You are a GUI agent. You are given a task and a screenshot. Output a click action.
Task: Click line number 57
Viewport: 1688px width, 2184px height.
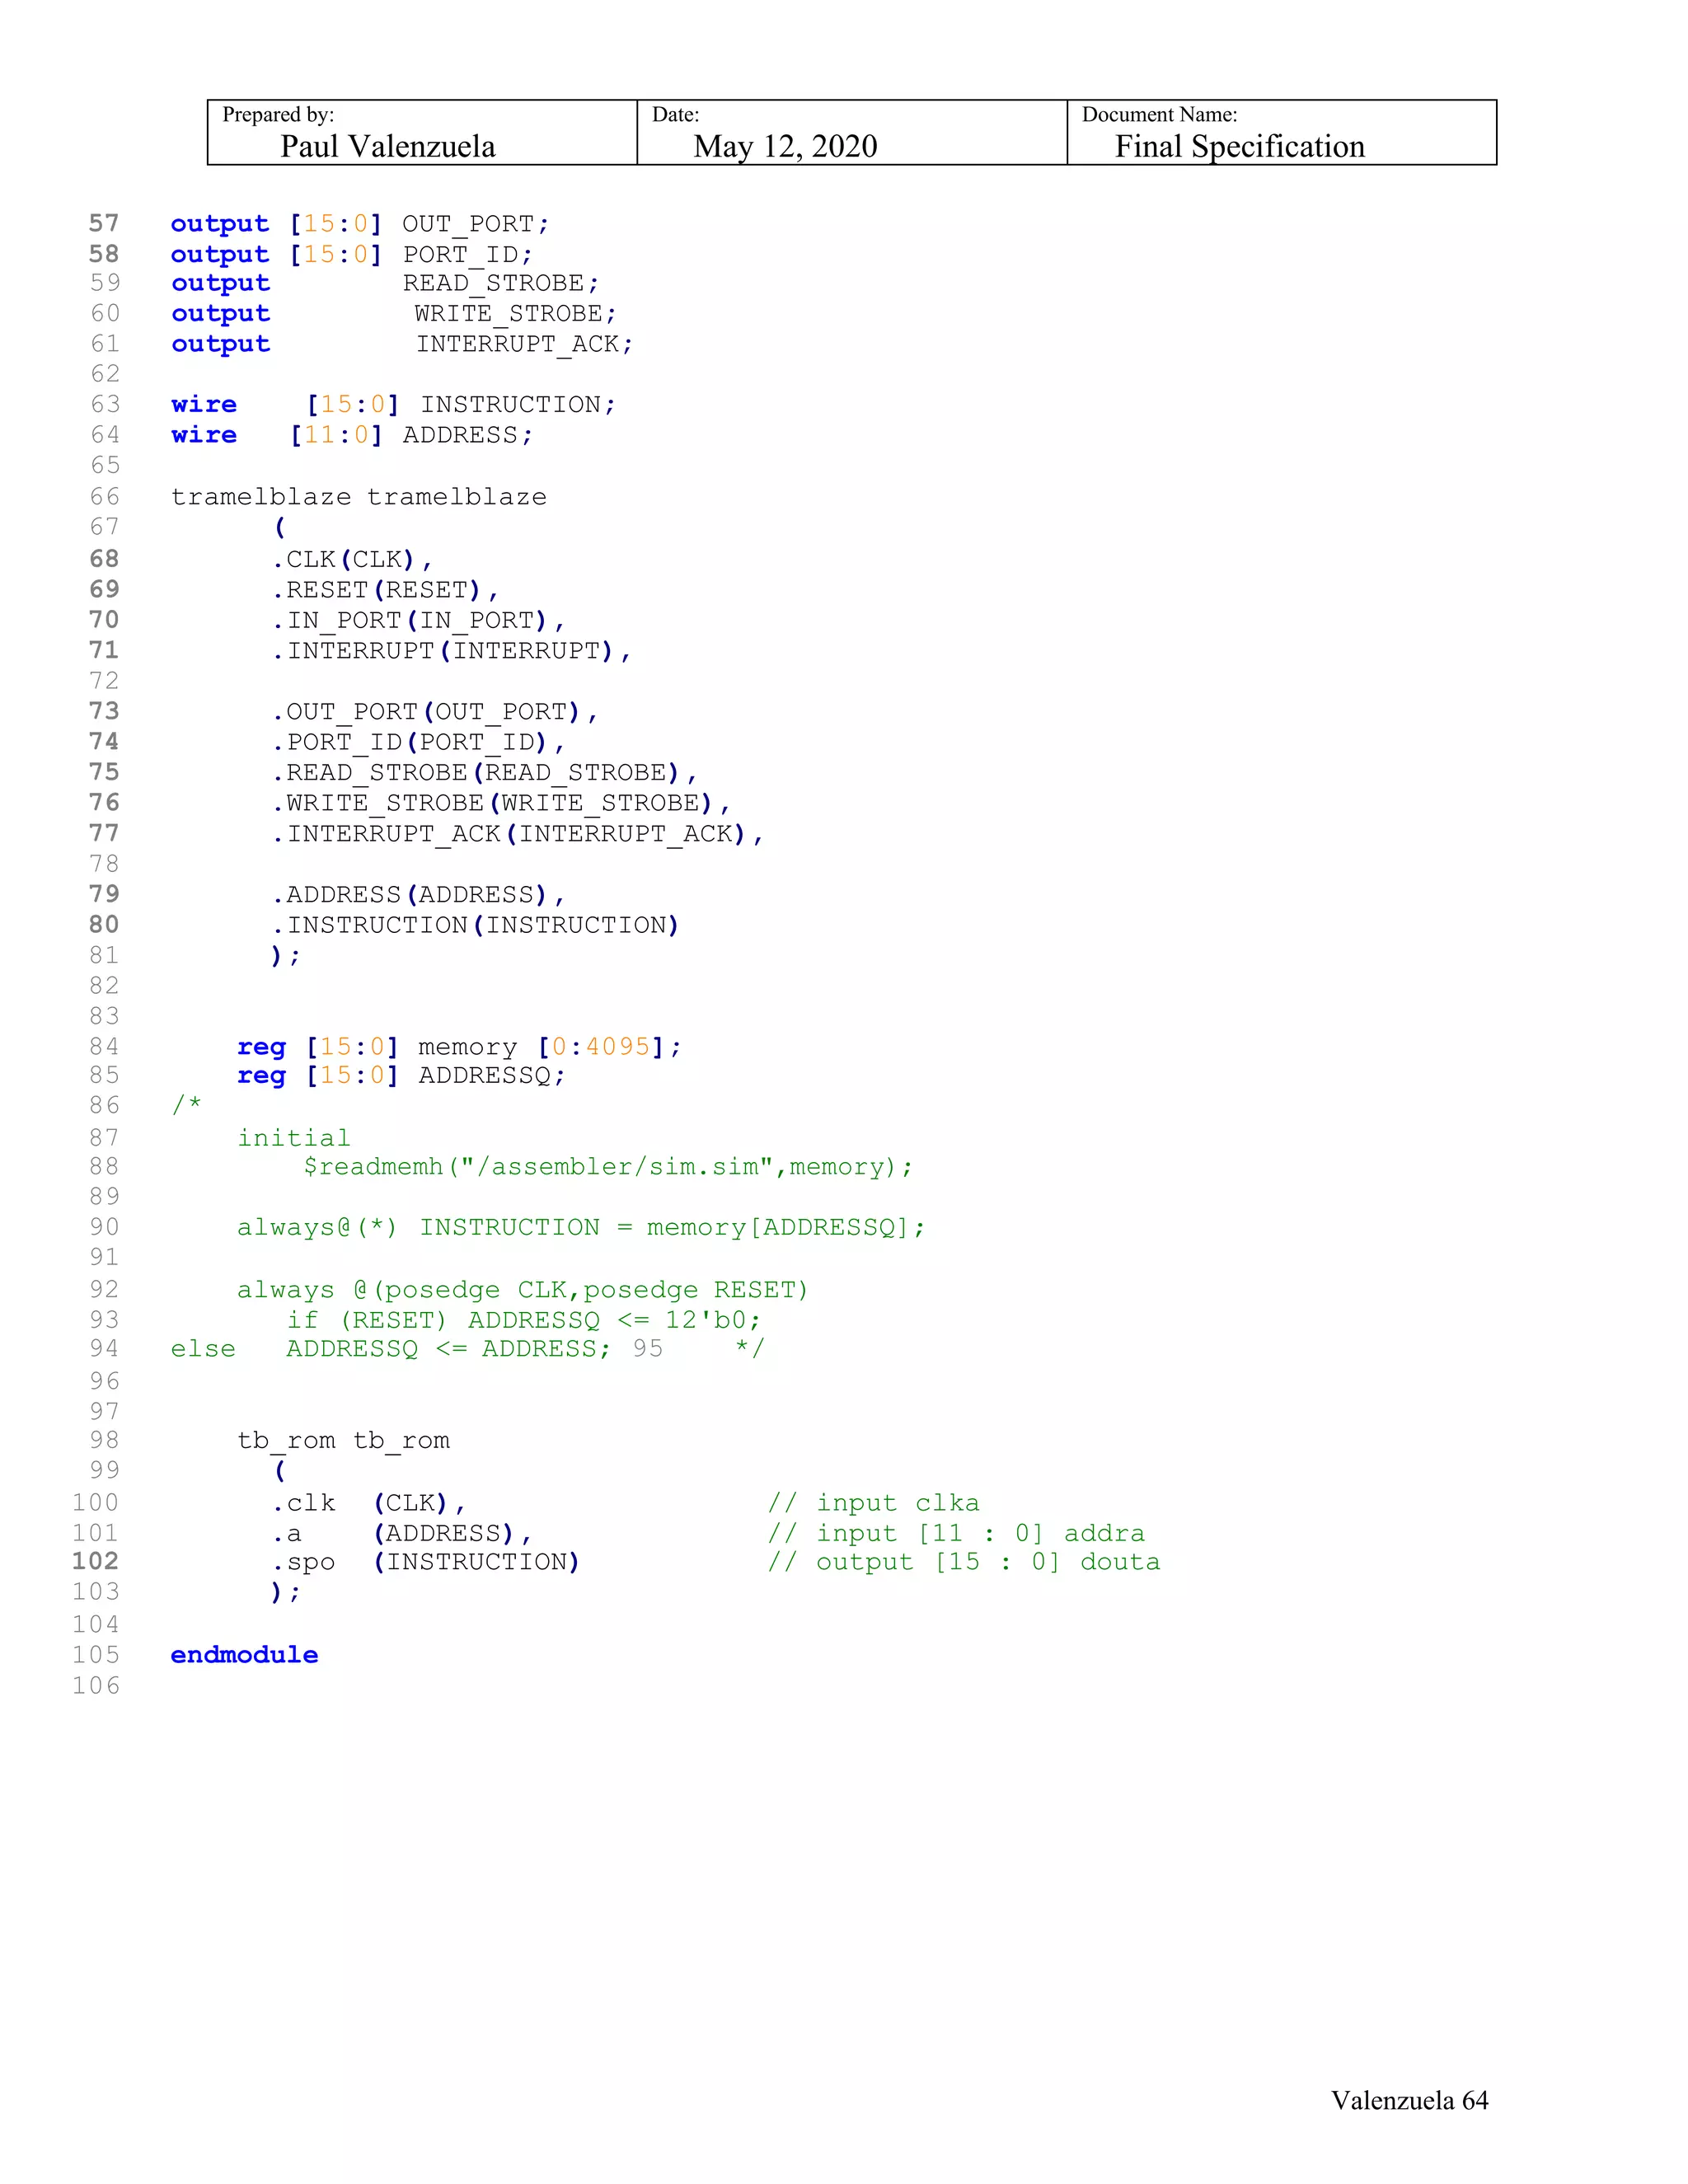[104, 224]
